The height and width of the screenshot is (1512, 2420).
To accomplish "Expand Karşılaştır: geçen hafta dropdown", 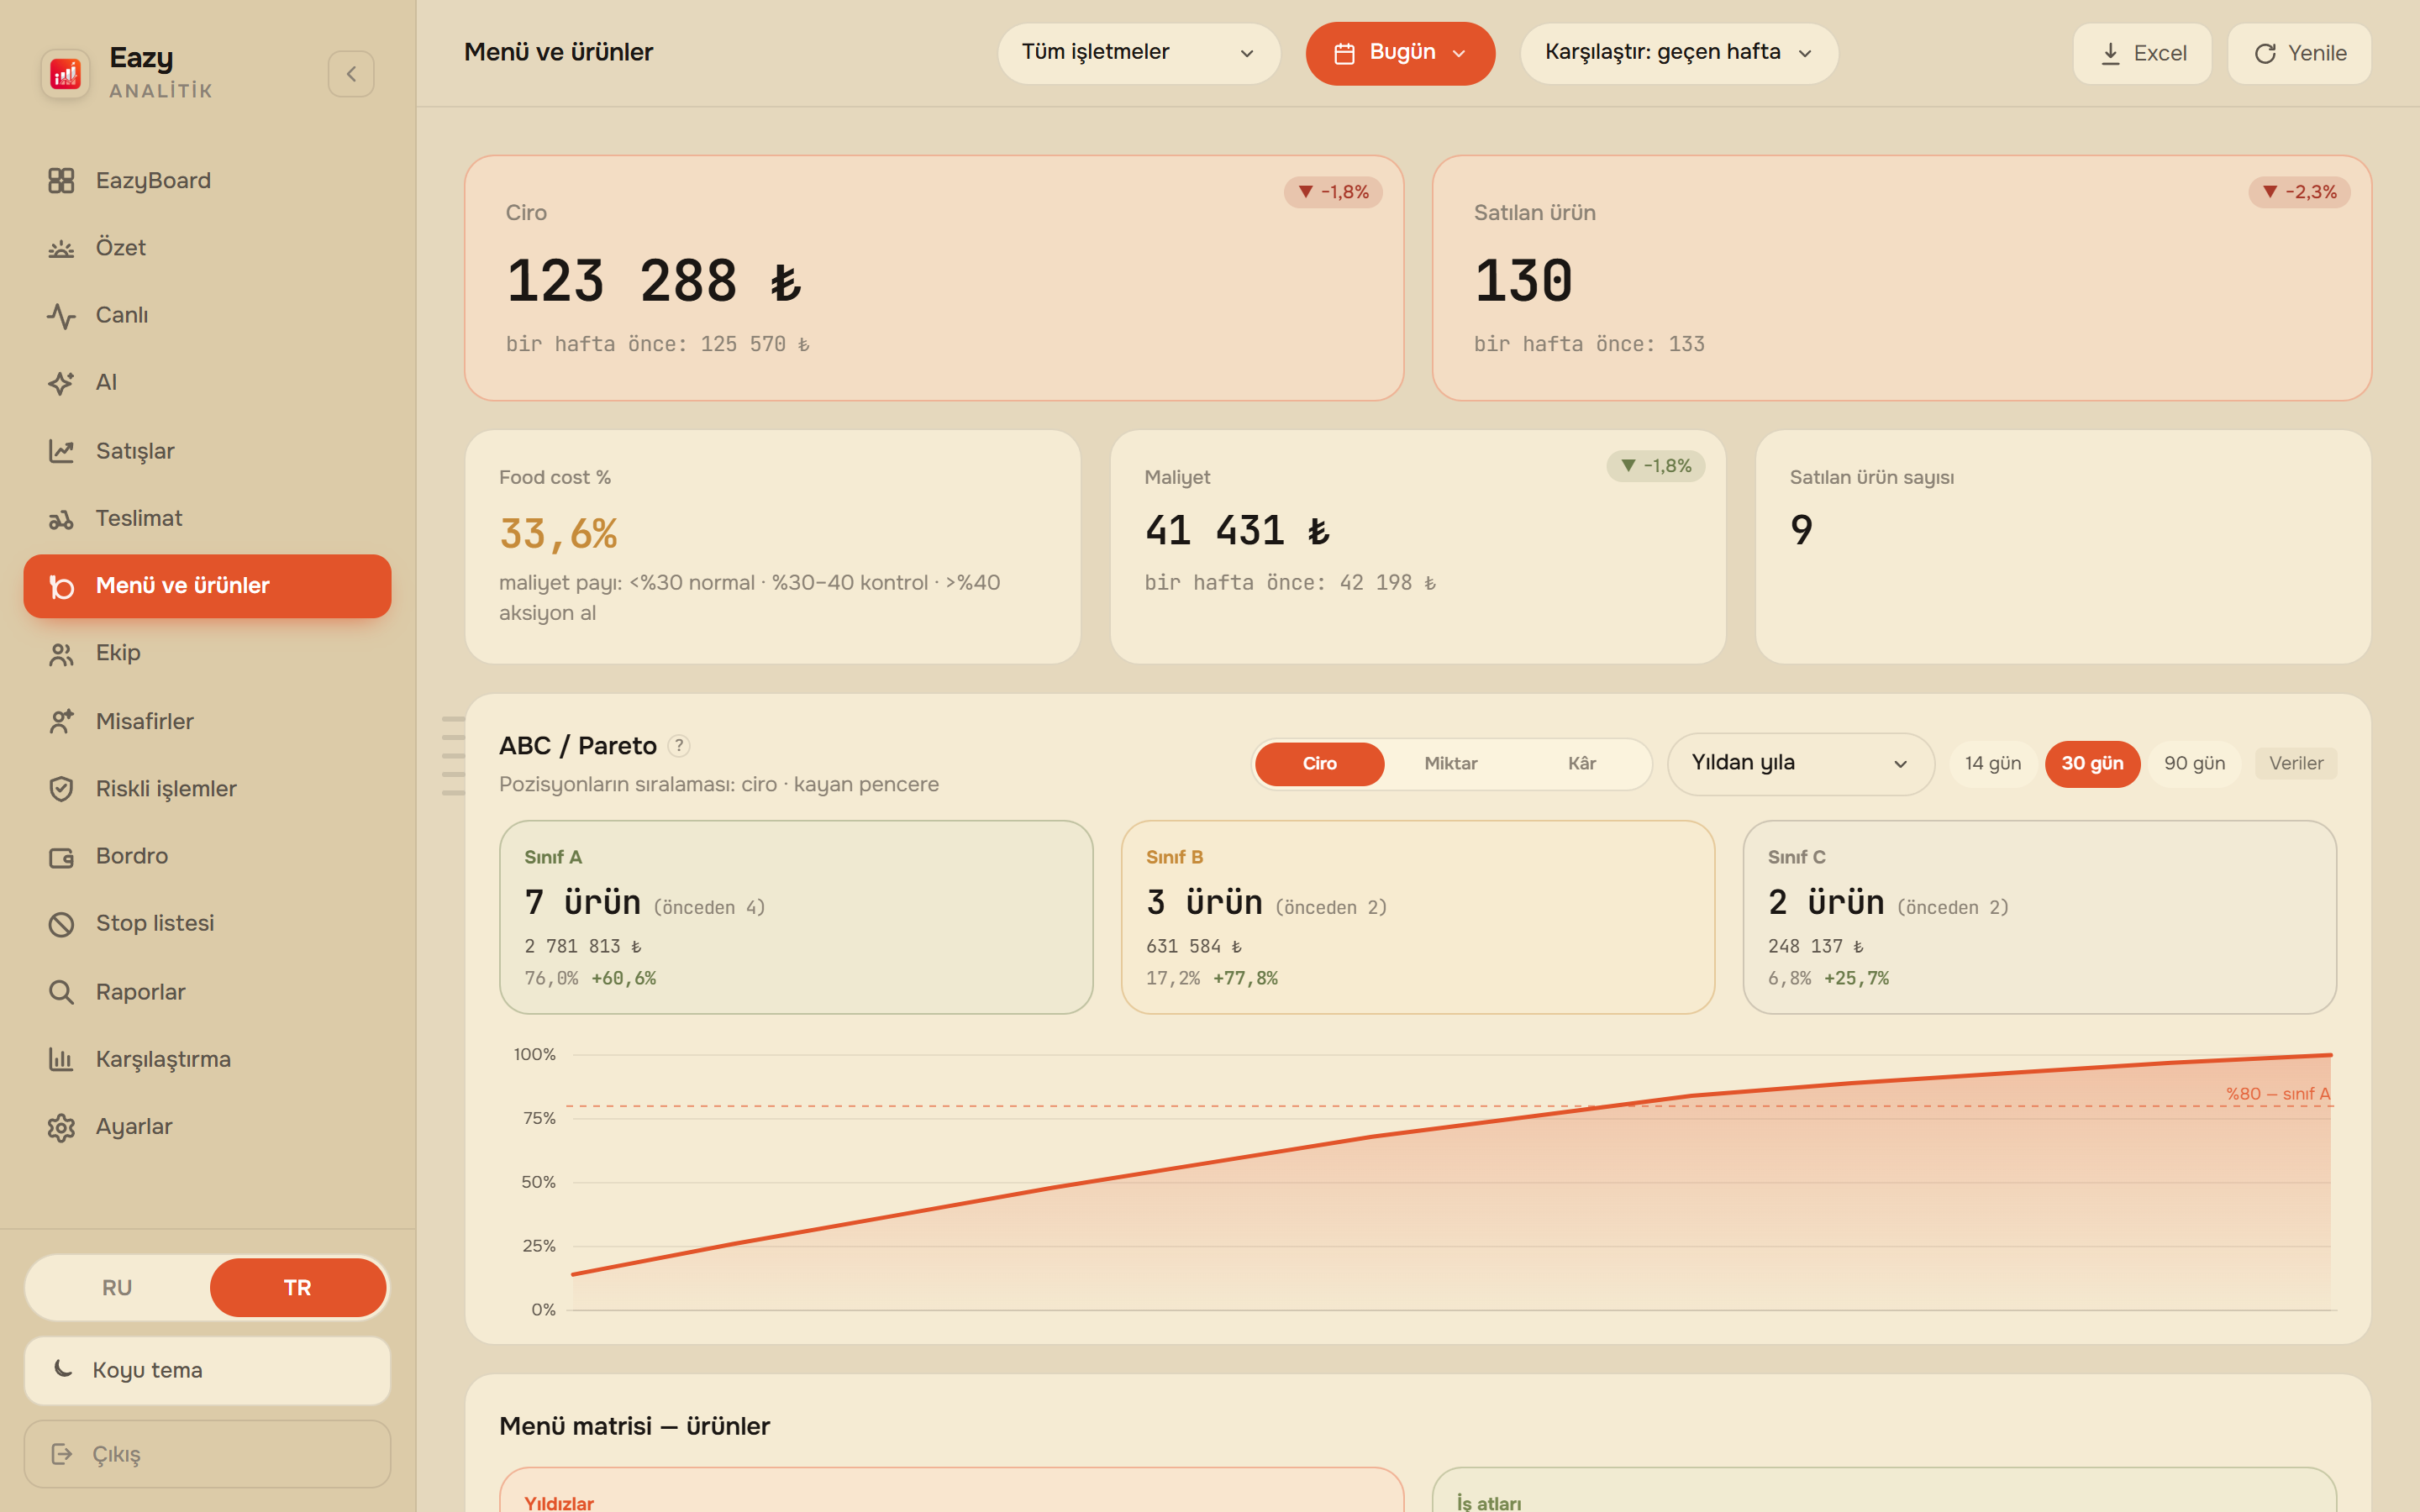I will tap(1679, 53).
